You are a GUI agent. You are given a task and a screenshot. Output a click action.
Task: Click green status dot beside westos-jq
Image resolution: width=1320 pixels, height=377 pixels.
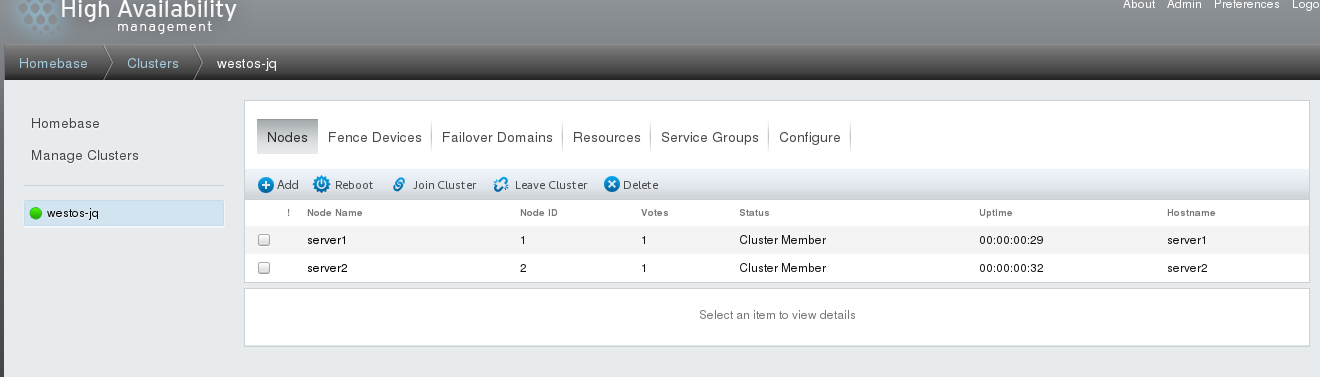(37, 213)
